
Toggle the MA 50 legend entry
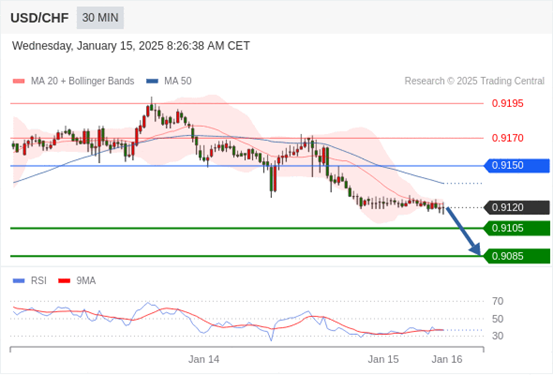[169, 81]
